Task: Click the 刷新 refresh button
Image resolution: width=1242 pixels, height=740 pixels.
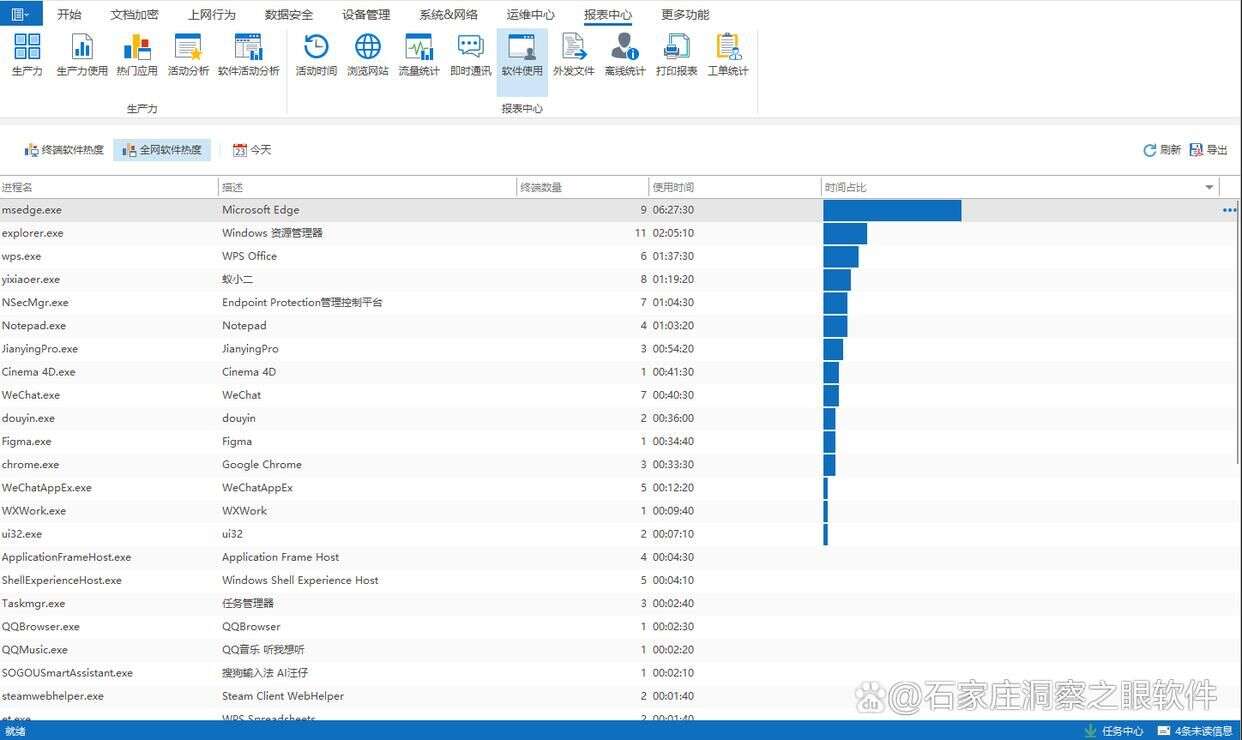Action: (1162, 150)
